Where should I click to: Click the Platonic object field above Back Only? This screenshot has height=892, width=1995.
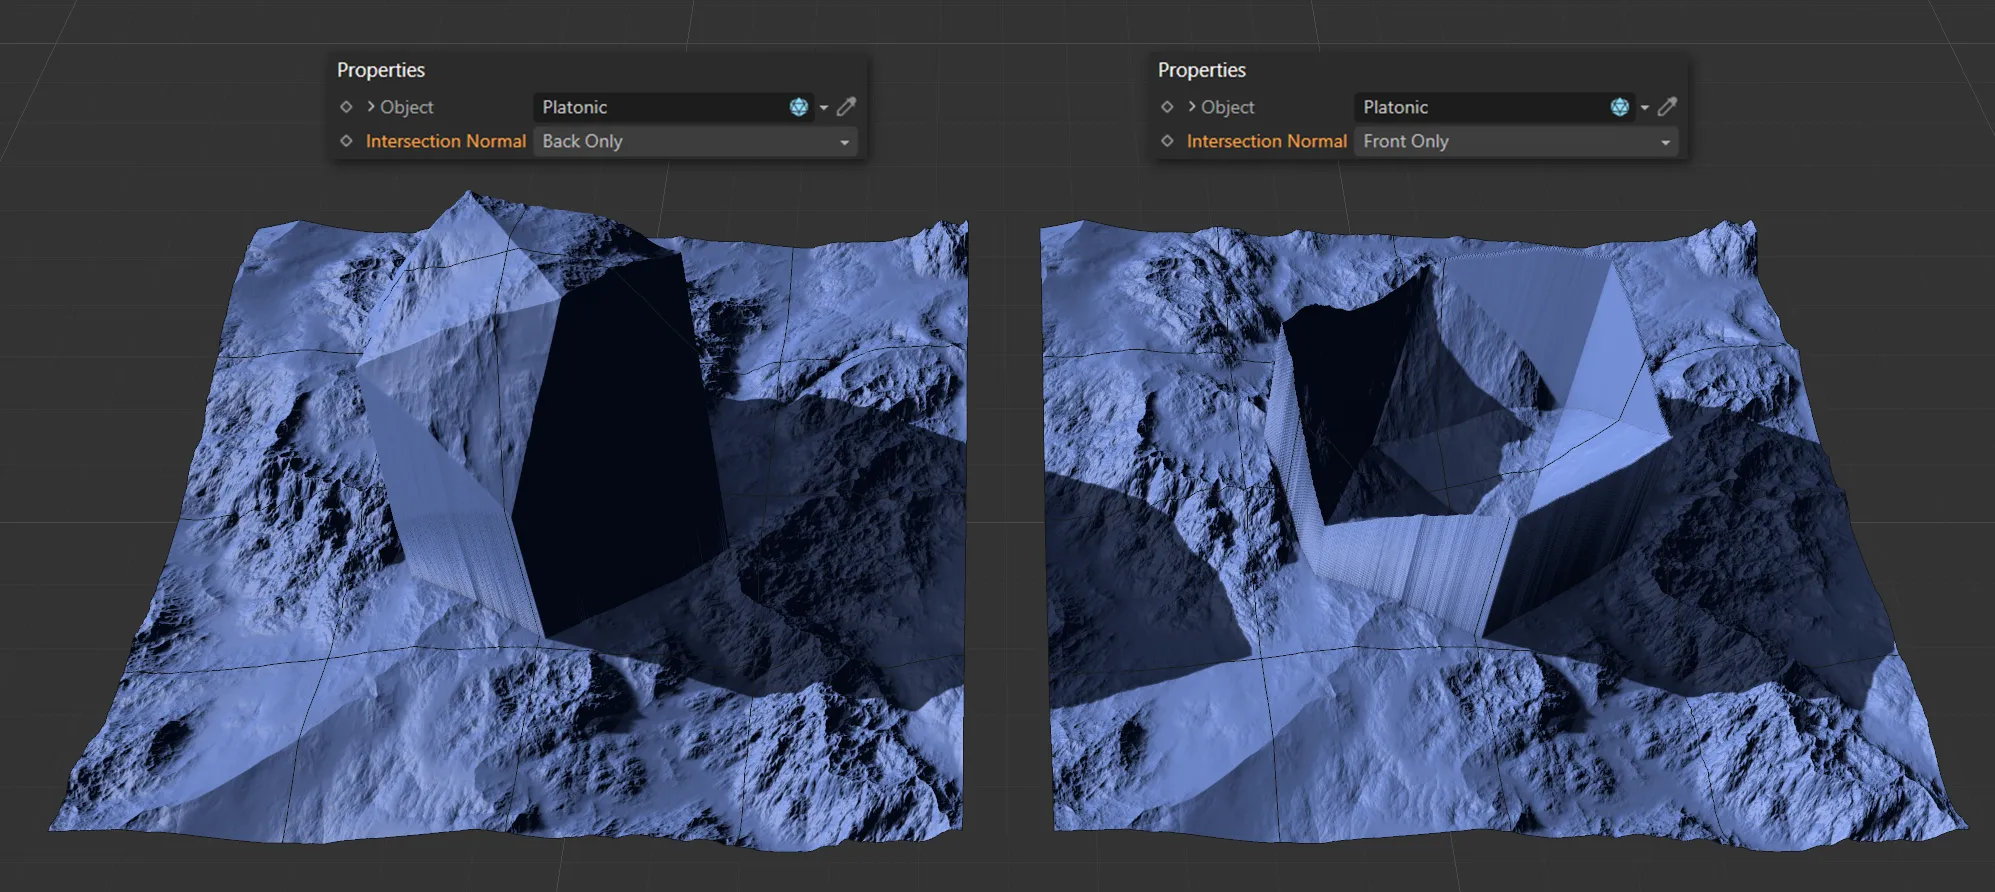(x=660, y=107)
